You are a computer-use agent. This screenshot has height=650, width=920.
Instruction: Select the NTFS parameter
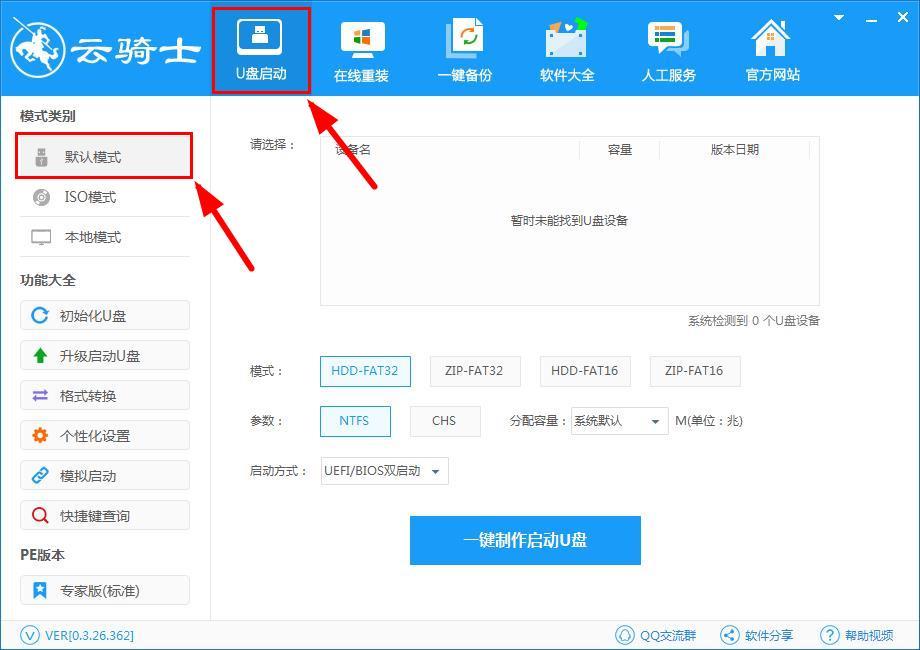[x=355, y=421]
